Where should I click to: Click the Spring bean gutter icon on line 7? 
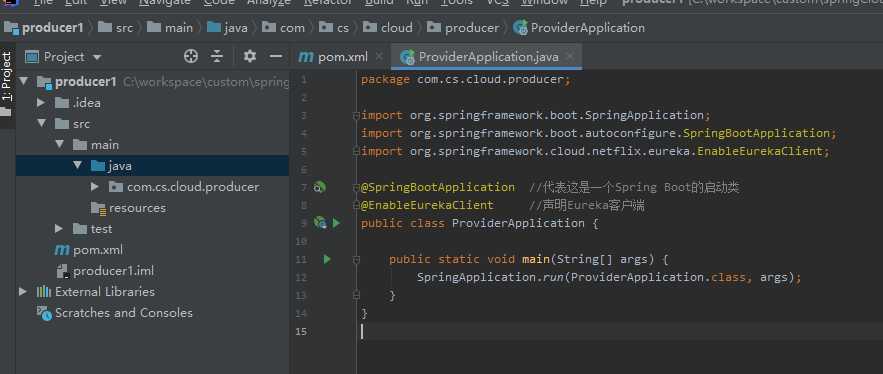[x=319, y=188]
